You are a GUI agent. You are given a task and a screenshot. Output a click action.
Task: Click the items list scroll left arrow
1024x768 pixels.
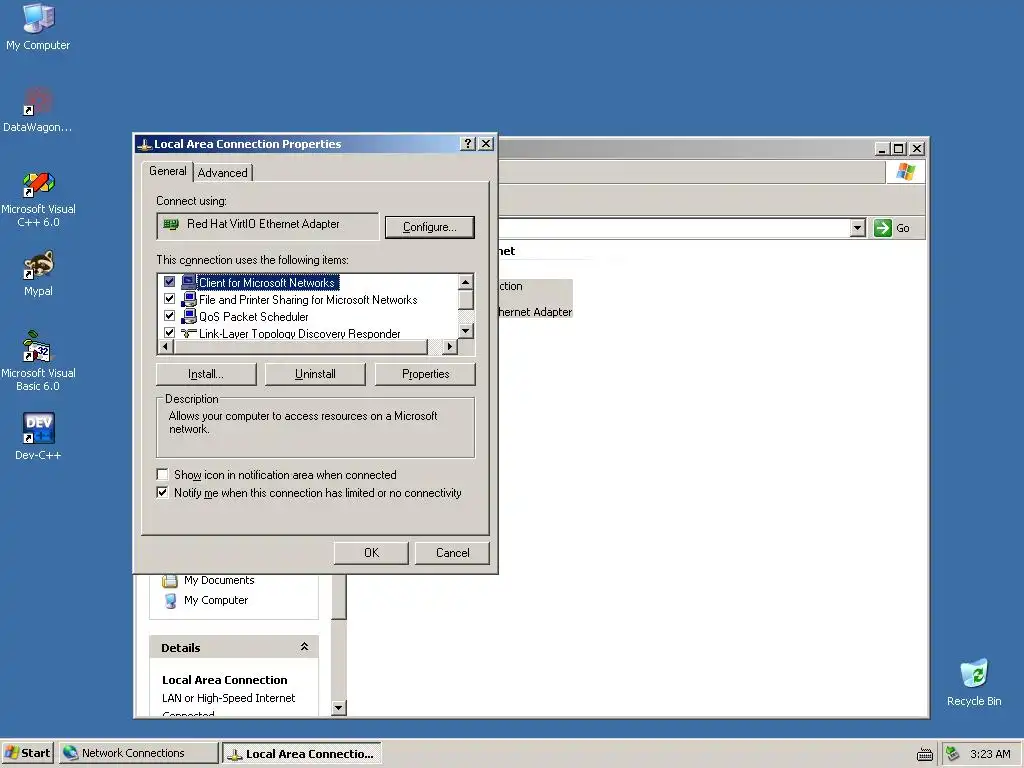(x=165, y=347)
